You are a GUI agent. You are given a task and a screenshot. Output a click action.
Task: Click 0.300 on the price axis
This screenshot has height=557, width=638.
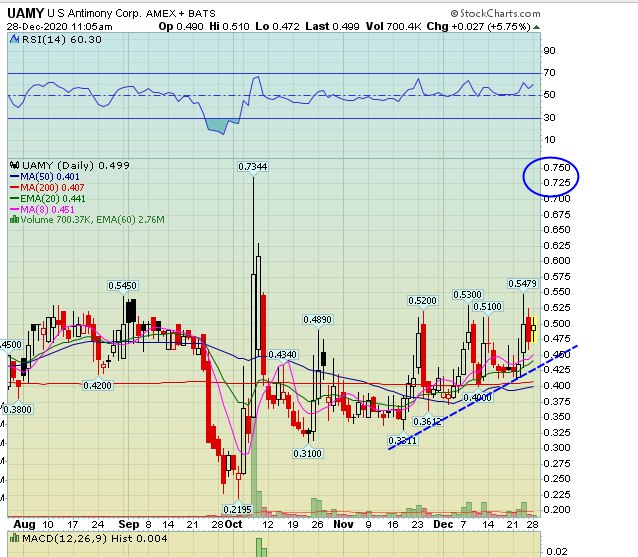[x=557, y=448]
